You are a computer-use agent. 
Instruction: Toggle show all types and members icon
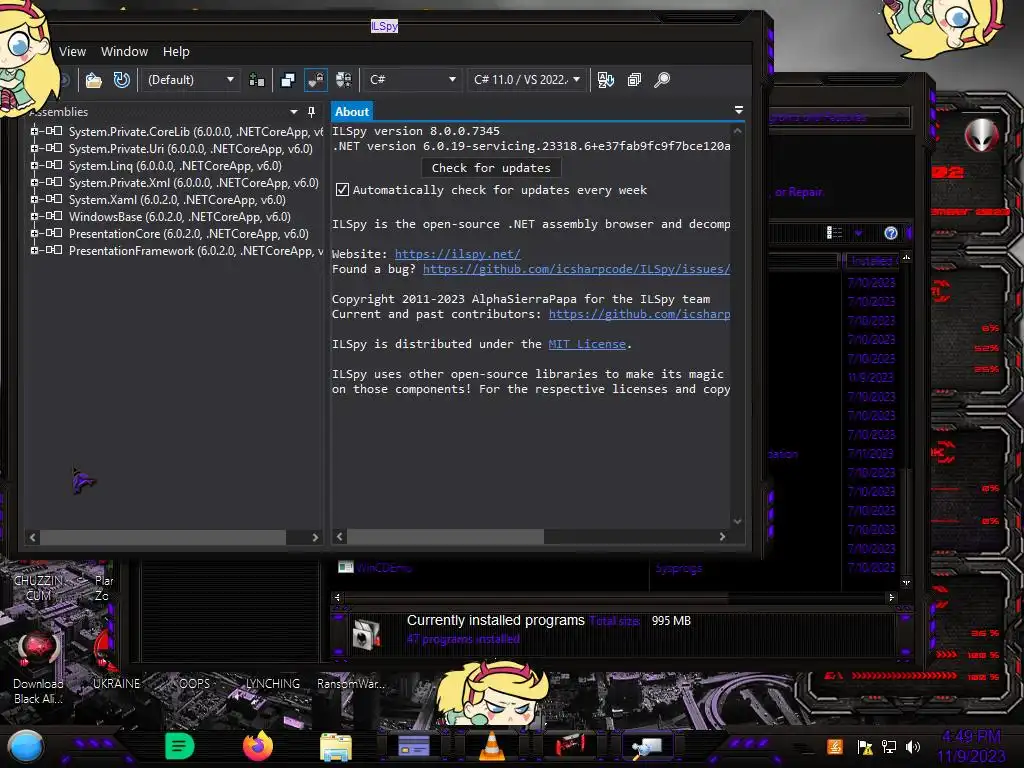[344, 80]
